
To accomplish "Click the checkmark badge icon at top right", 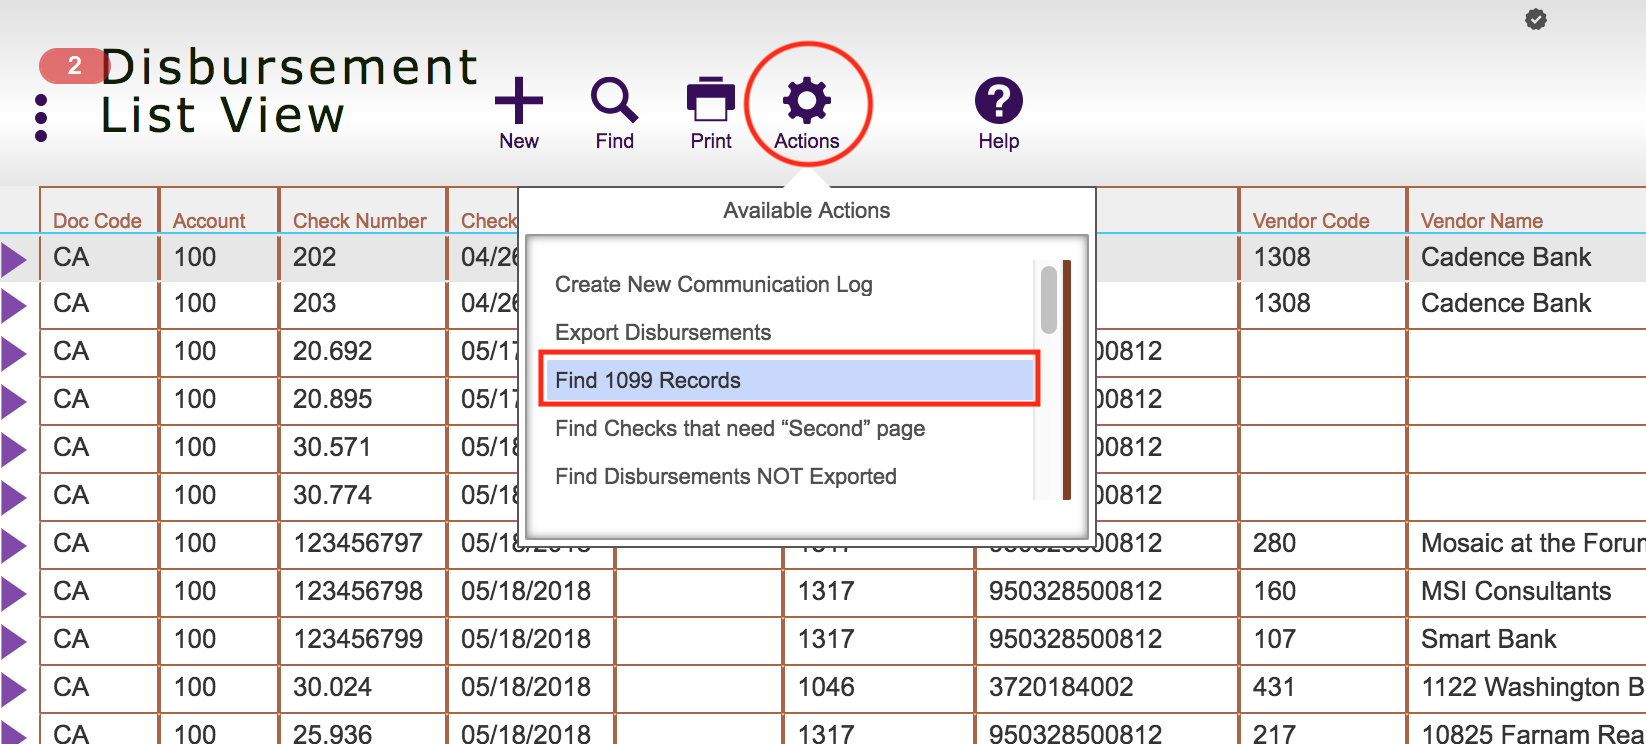I will [1536, 19].
